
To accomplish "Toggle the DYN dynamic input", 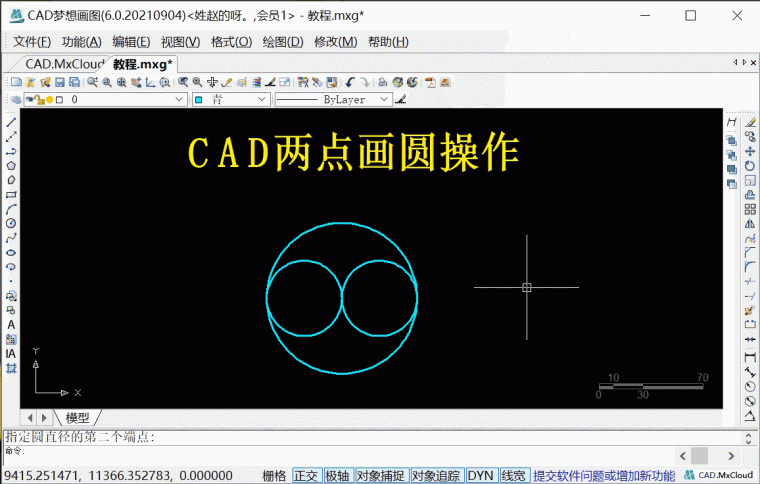I will click(480, 476).
